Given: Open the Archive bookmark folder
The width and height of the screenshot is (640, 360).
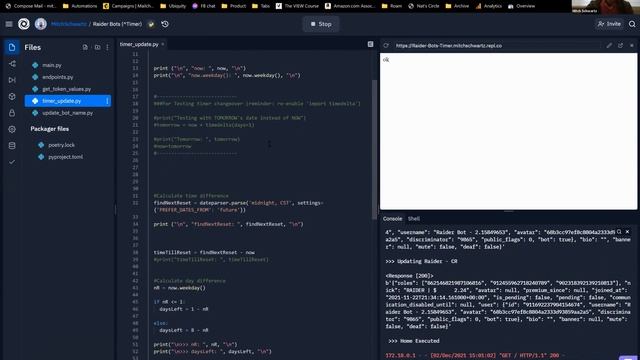Looking at the screenshot, I should (458, 6).
